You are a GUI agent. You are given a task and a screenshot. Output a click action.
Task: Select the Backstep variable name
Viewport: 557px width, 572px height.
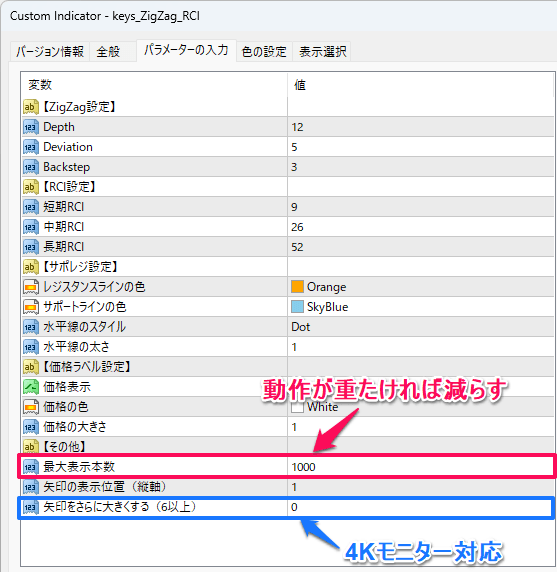coord(66,167)
